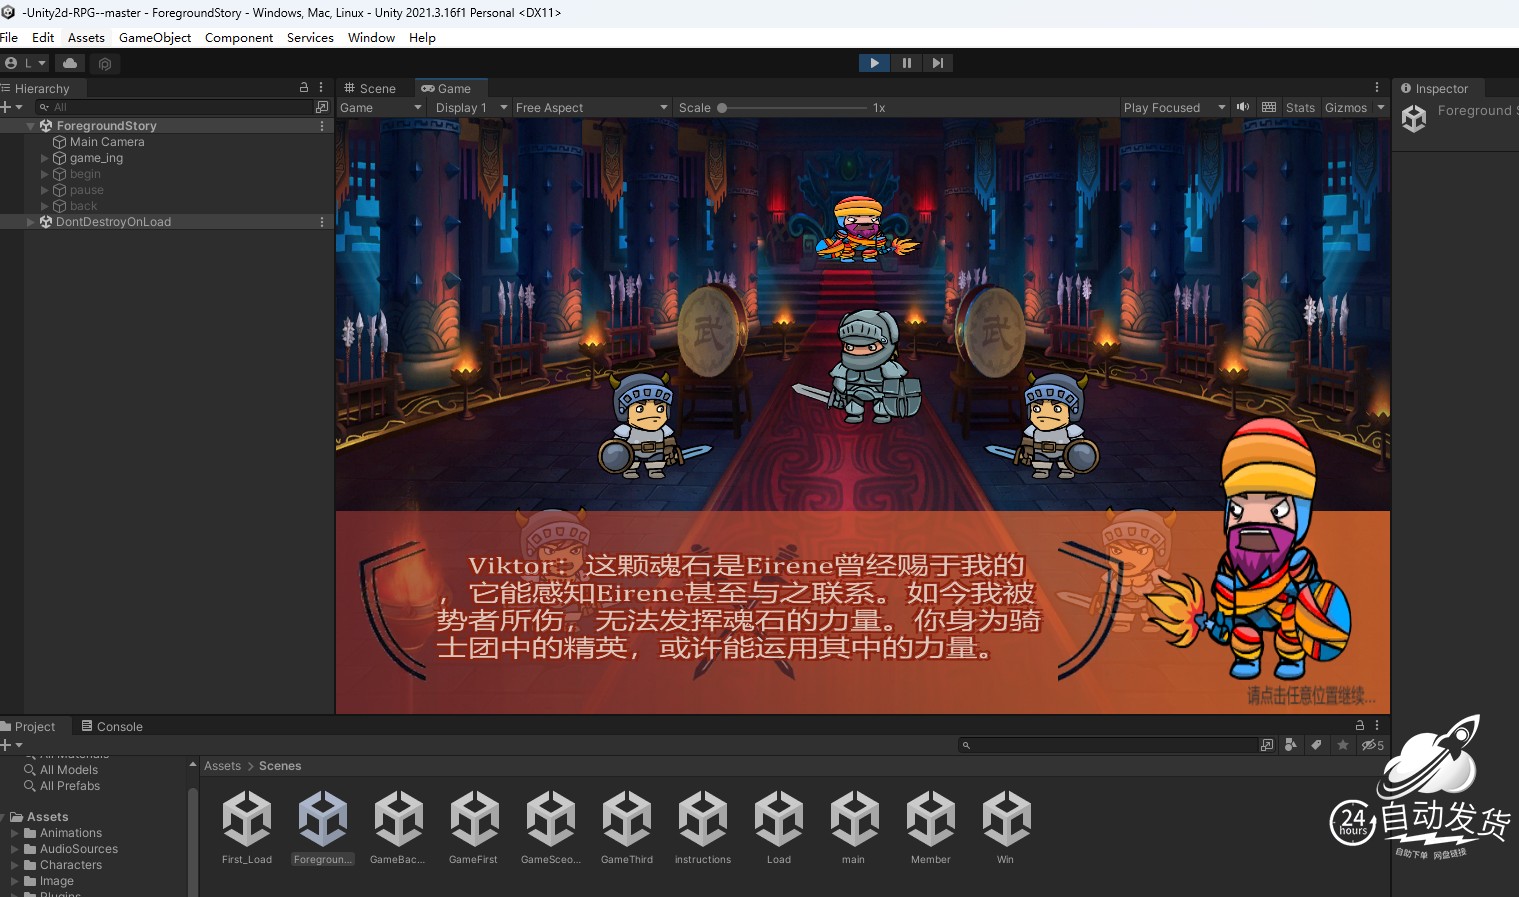Click the Project search-by-label tag icon
The width and height of the screenshot is (1519, 897).
1317,745
